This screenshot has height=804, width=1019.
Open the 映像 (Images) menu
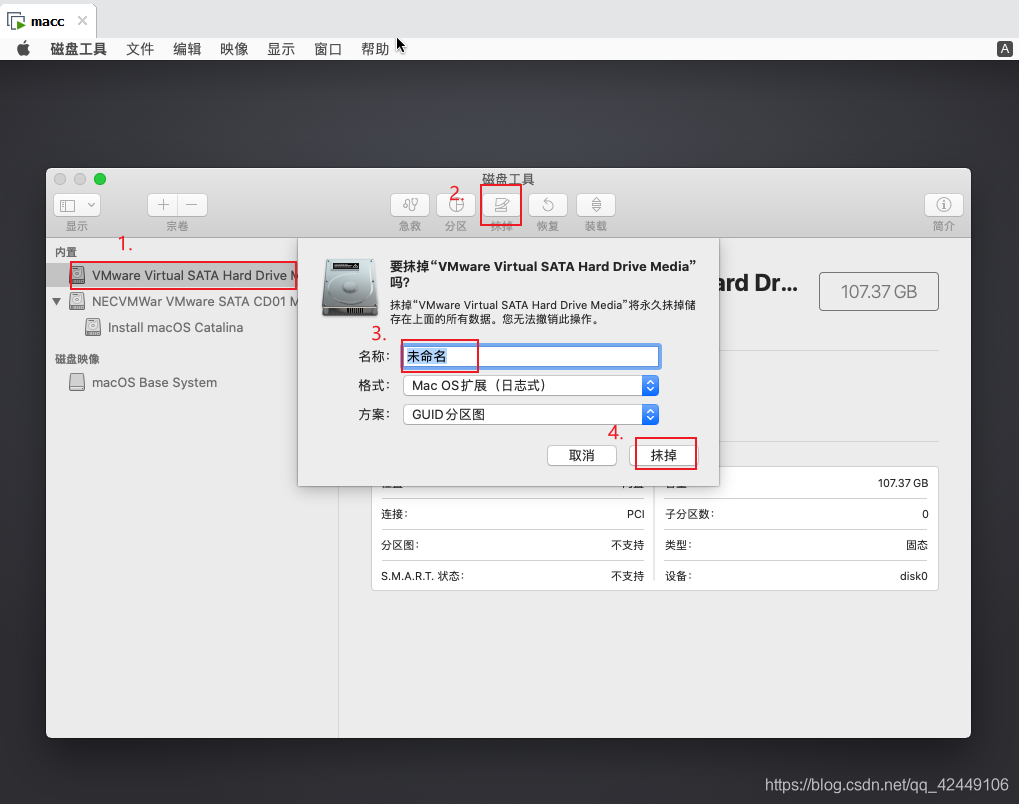[234, 49]
